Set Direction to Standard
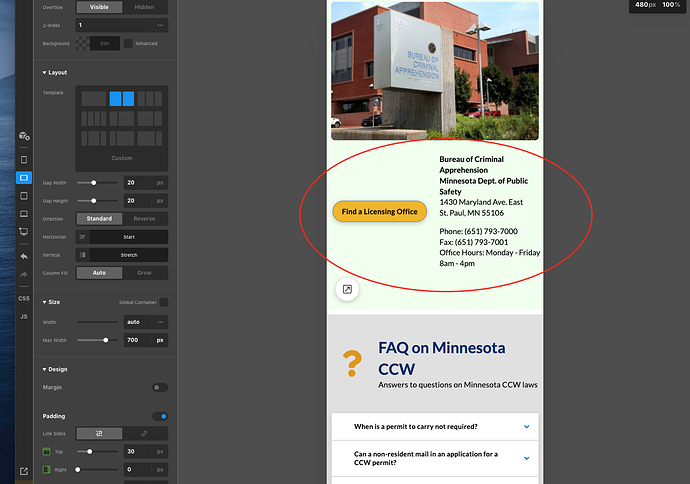The height and width of the screenshot is (484, 690). coord(99,219)
